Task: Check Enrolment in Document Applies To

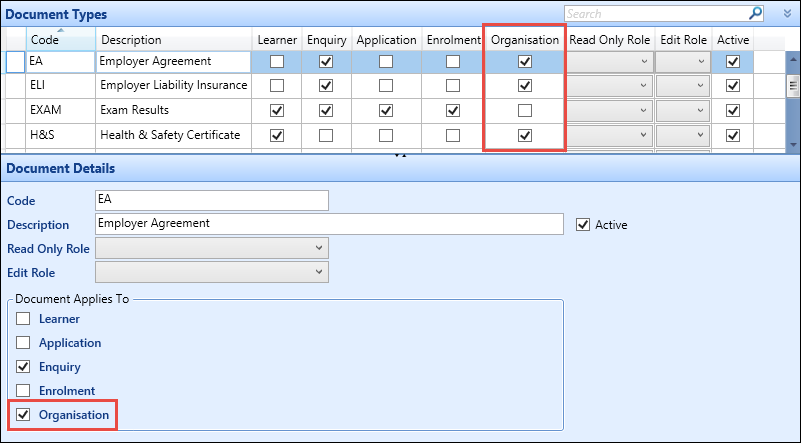Action: point(23,391)
